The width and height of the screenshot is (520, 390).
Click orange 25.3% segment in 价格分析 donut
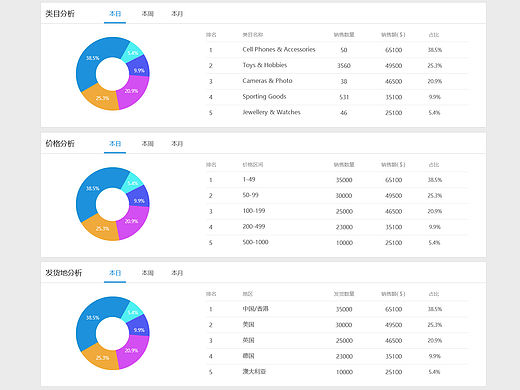tap(102, 229)
